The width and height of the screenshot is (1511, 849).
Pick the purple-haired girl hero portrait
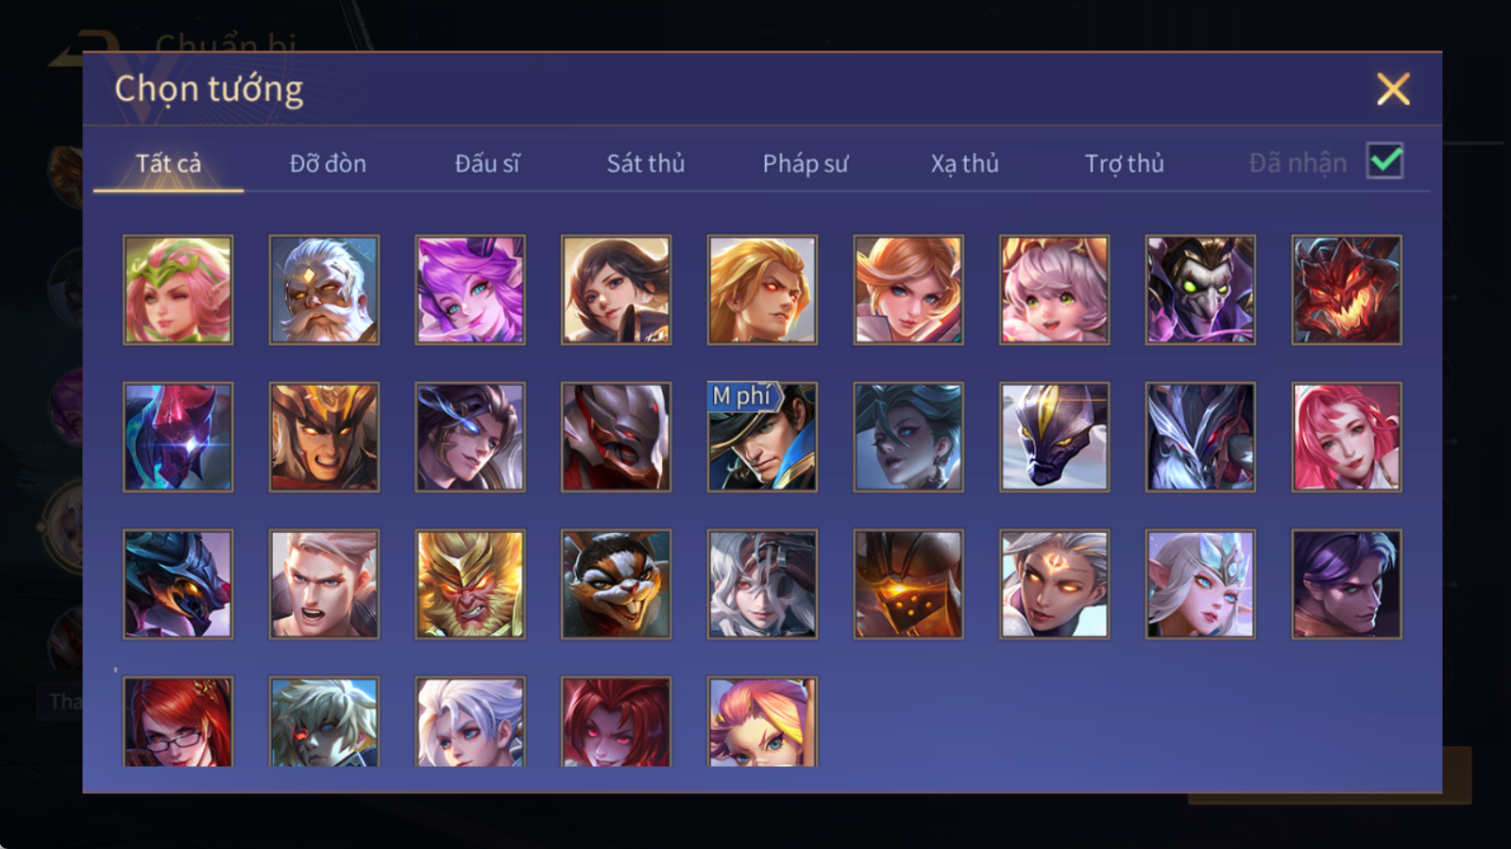pyautogui.click(x=470, y=290)
